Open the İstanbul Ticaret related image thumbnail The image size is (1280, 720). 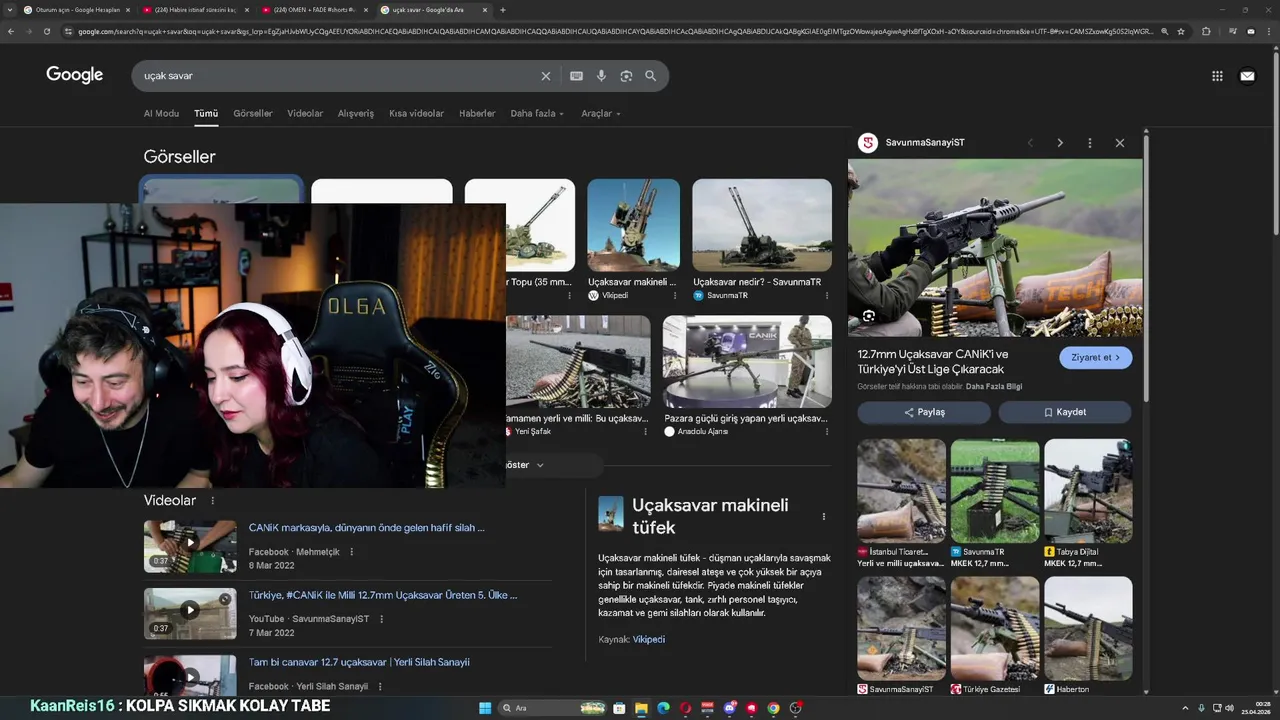[x=901, y=491]
